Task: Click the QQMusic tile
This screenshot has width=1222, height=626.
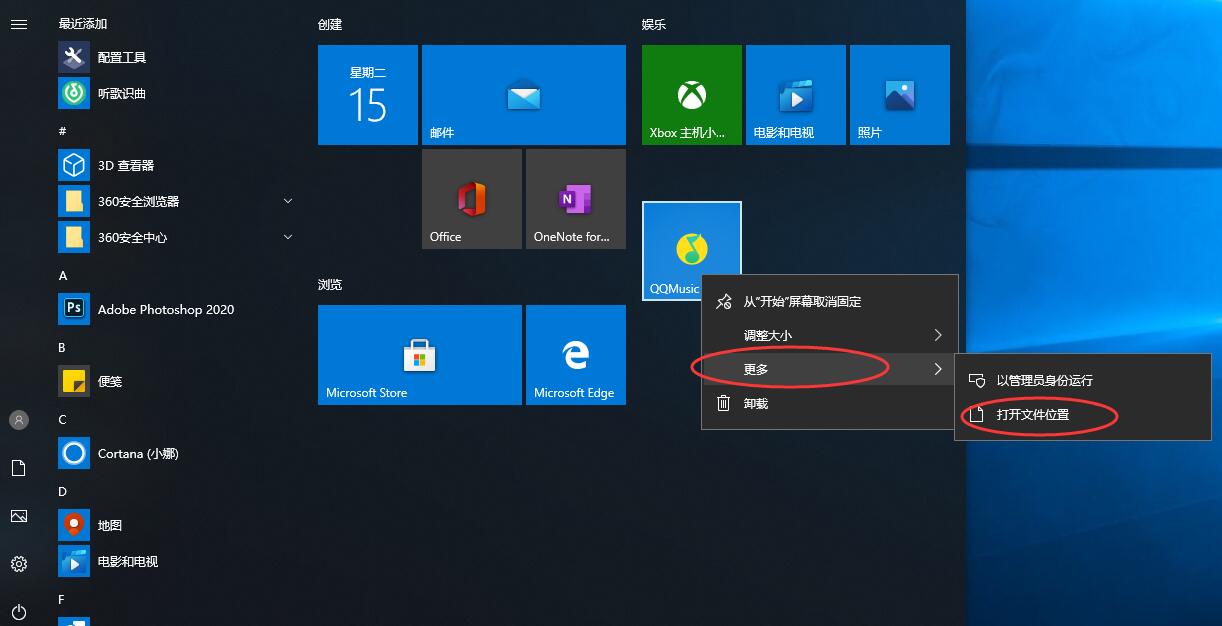Action: coord(692,251)
